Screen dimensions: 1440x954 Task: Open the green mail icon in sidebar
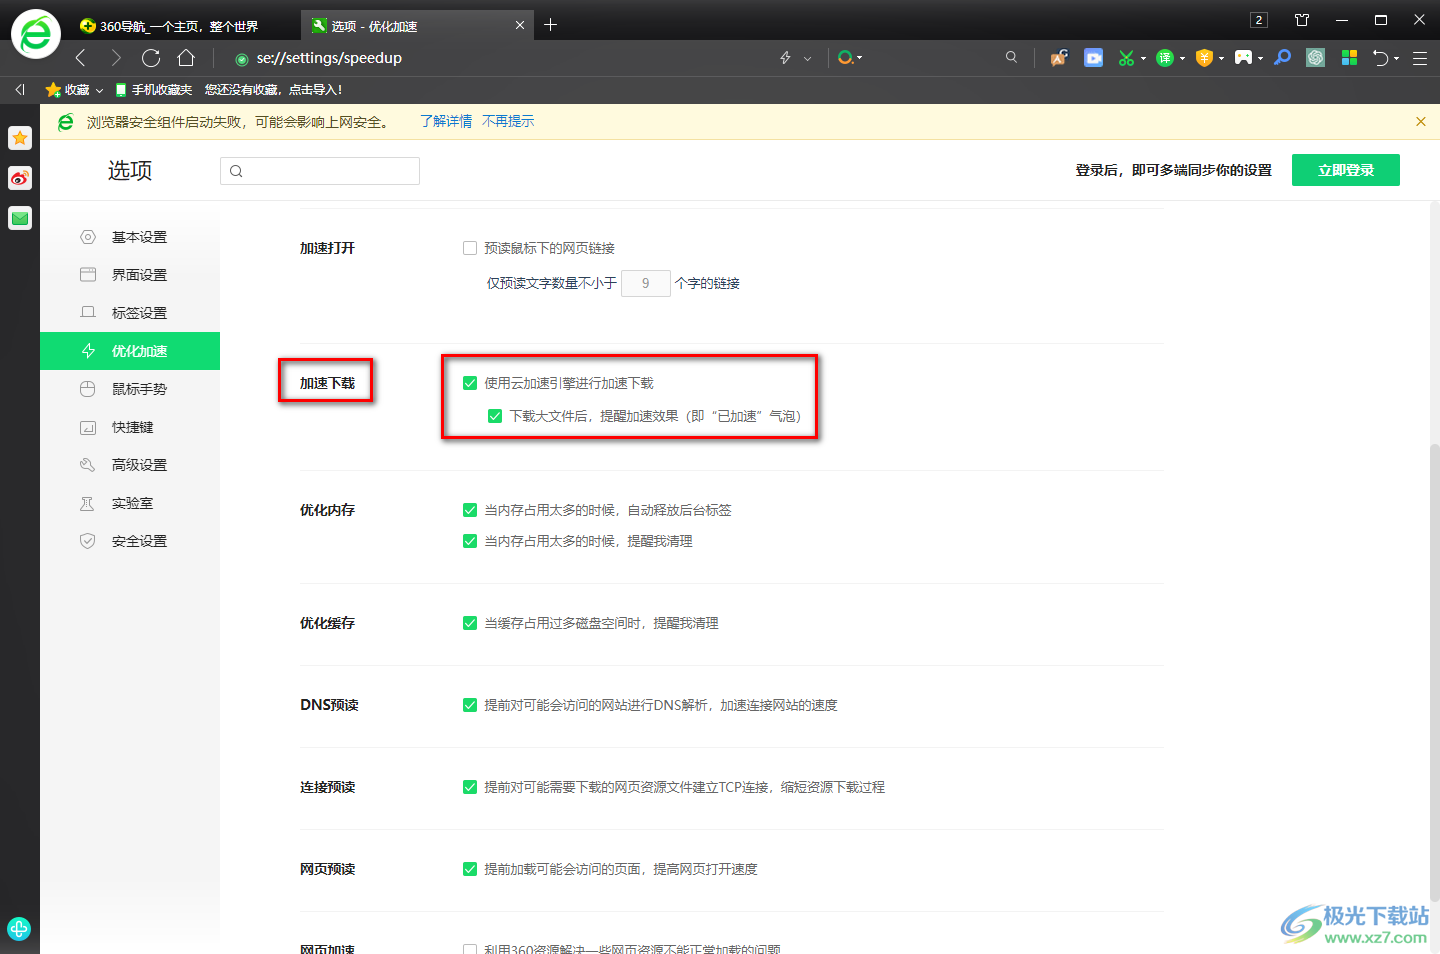[x=20, y=218]
